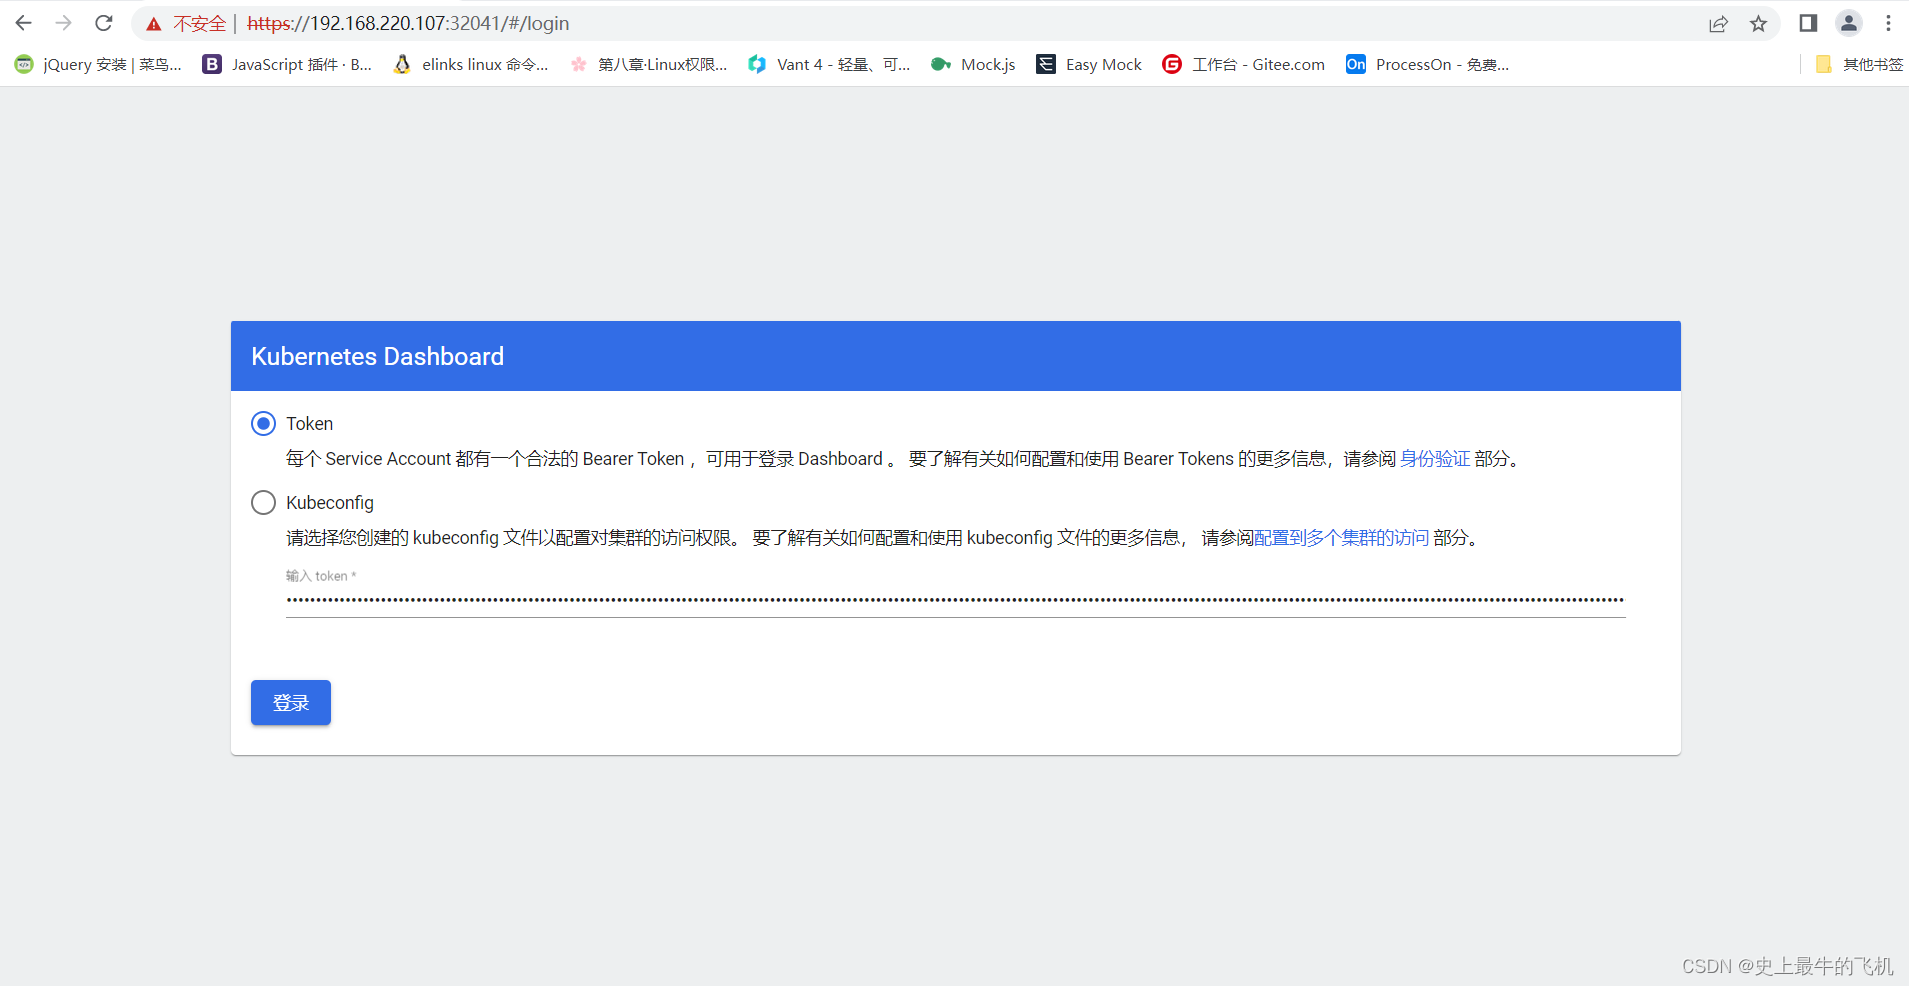Open the 身份验证 documentation link
1909x986 pixels.
[1435, 458]
